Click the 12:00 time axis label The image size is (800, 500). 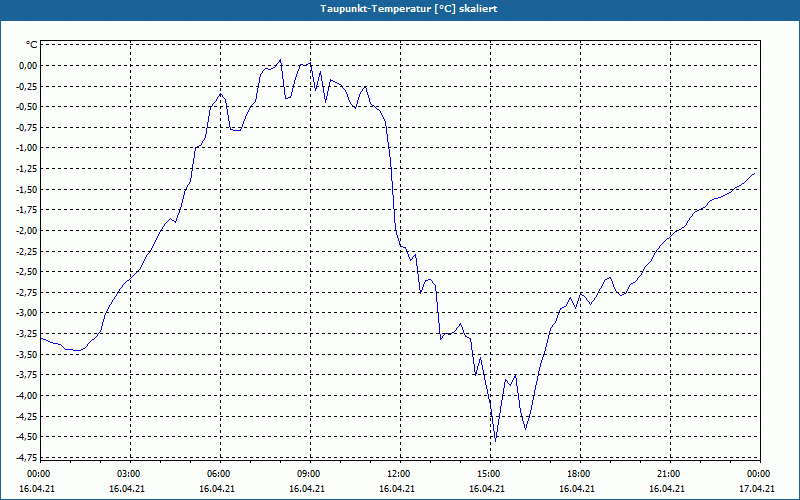[x=399, y=474]
